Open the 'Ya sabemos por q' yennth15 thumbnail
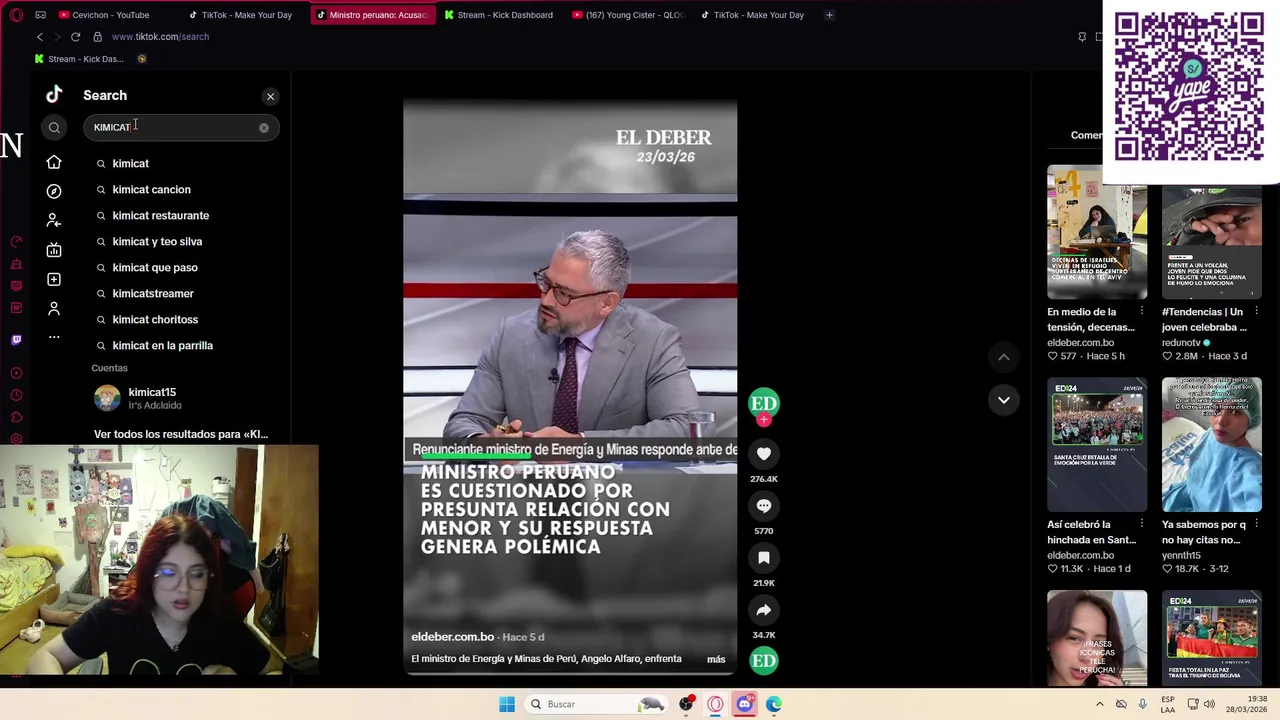The image size is (1280, 720). click(1211, 444)
